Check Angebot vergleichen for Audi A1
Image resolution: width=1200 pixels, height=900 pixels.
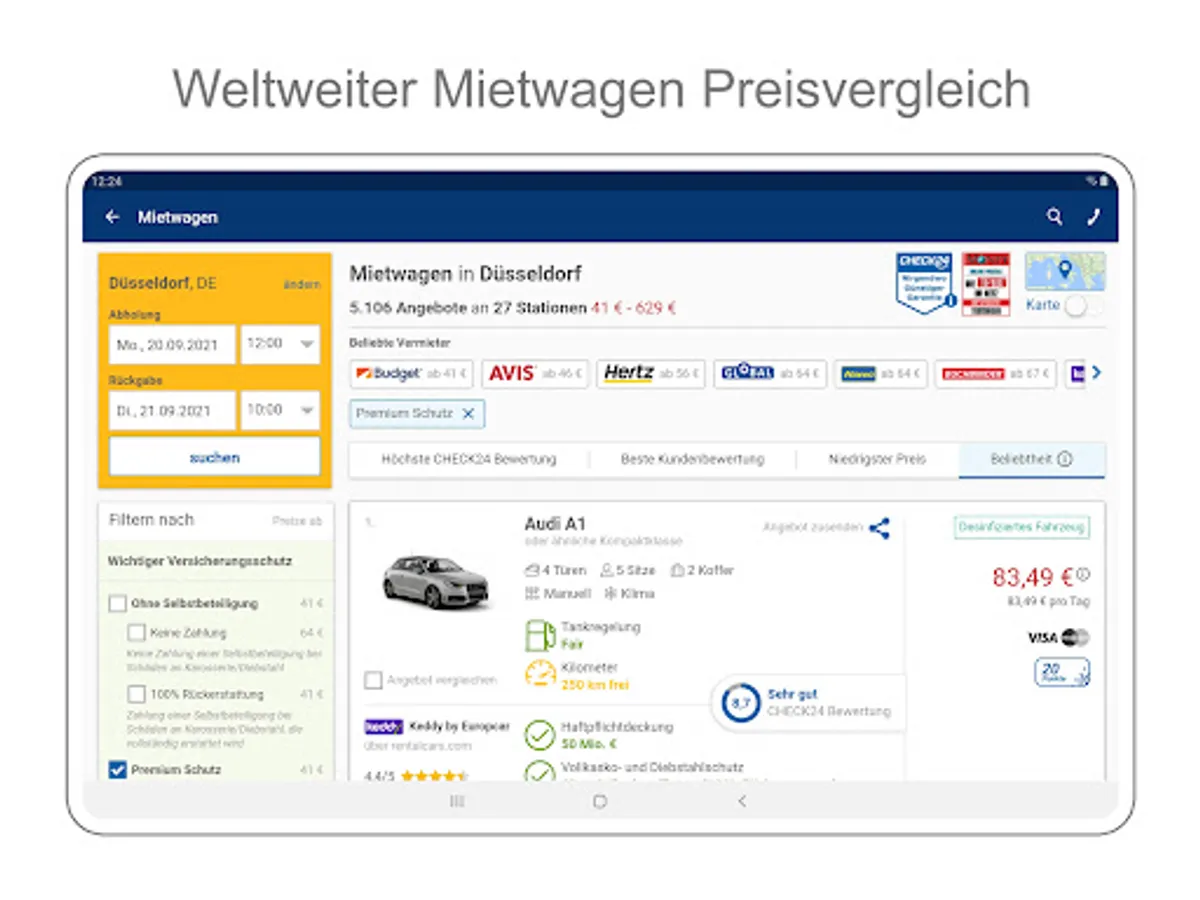pos(373,680)
